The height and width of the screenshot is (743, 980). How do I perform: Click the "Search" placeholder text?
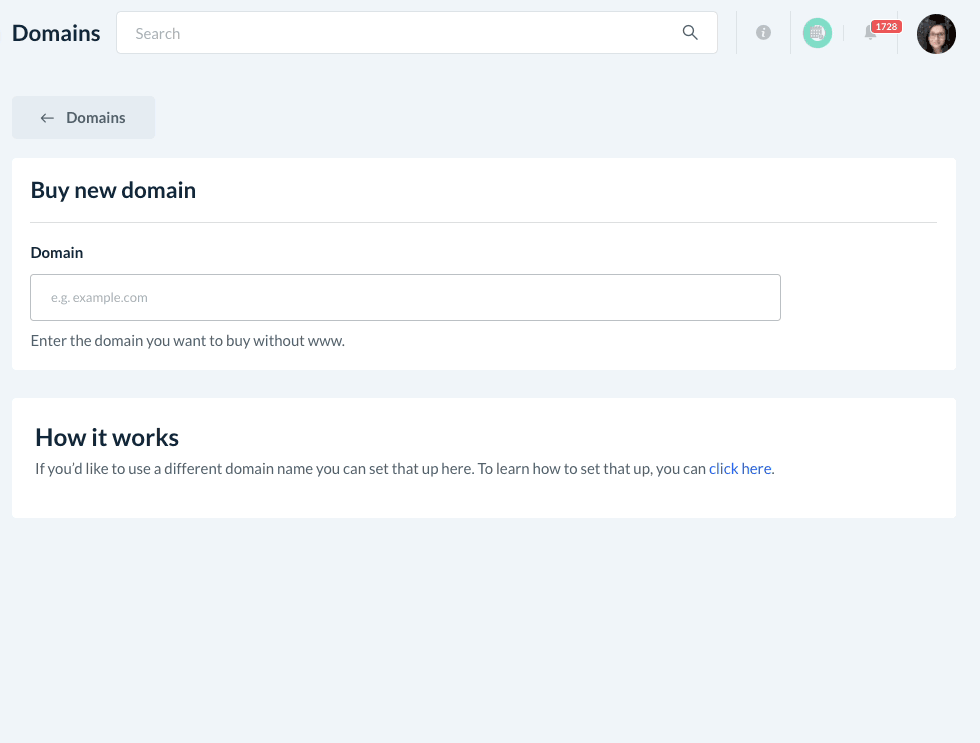pos(158,34)
